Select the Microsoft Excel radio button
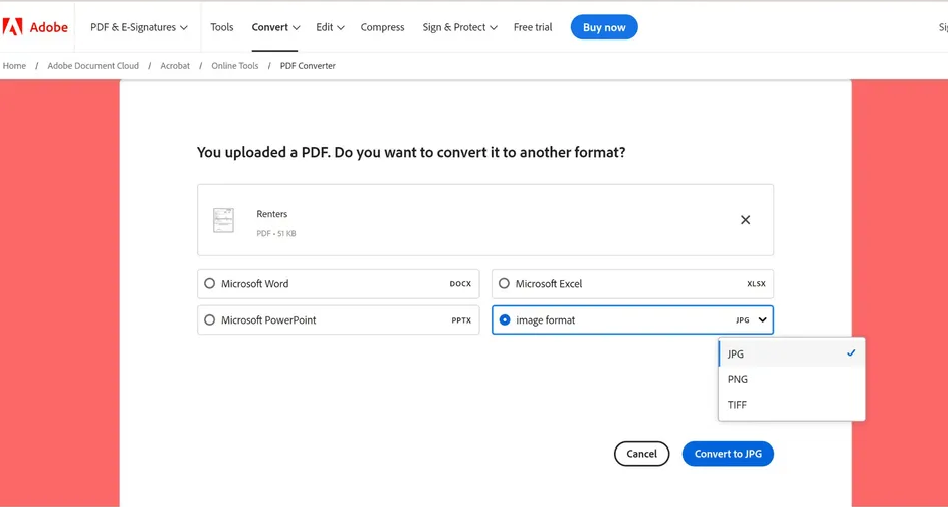Screen dimensions: 948x507 tap(505, 284)
